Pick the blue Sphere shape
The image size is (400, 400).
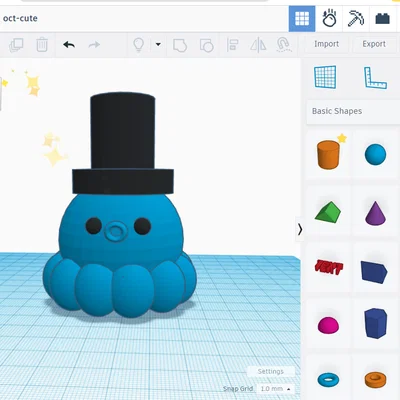[375, 155]
